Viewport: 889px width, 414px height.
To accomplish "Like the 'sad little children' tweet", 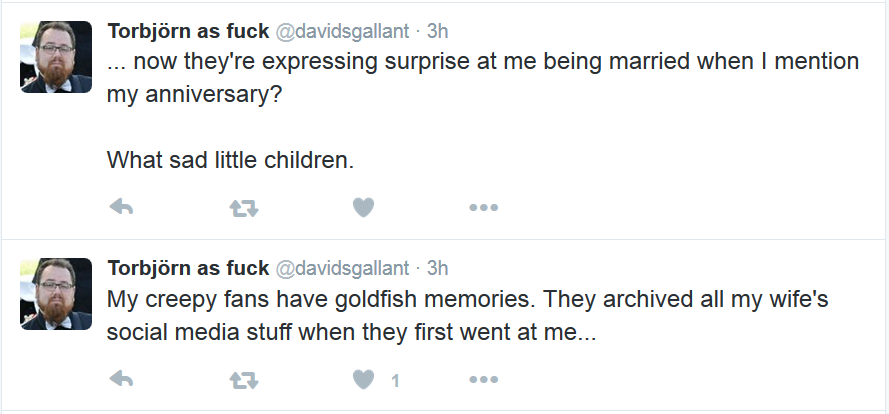I will 363,208.
